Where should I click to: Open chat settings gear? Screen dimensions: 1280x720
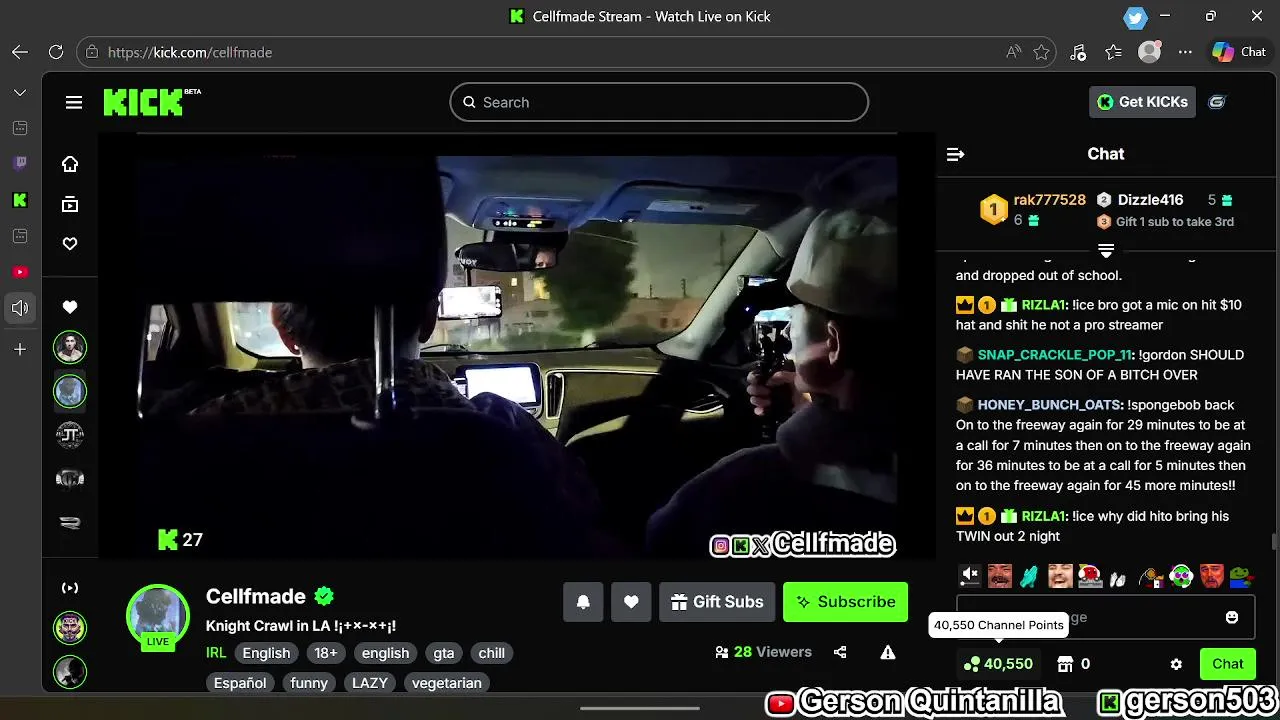[1176, 664]
